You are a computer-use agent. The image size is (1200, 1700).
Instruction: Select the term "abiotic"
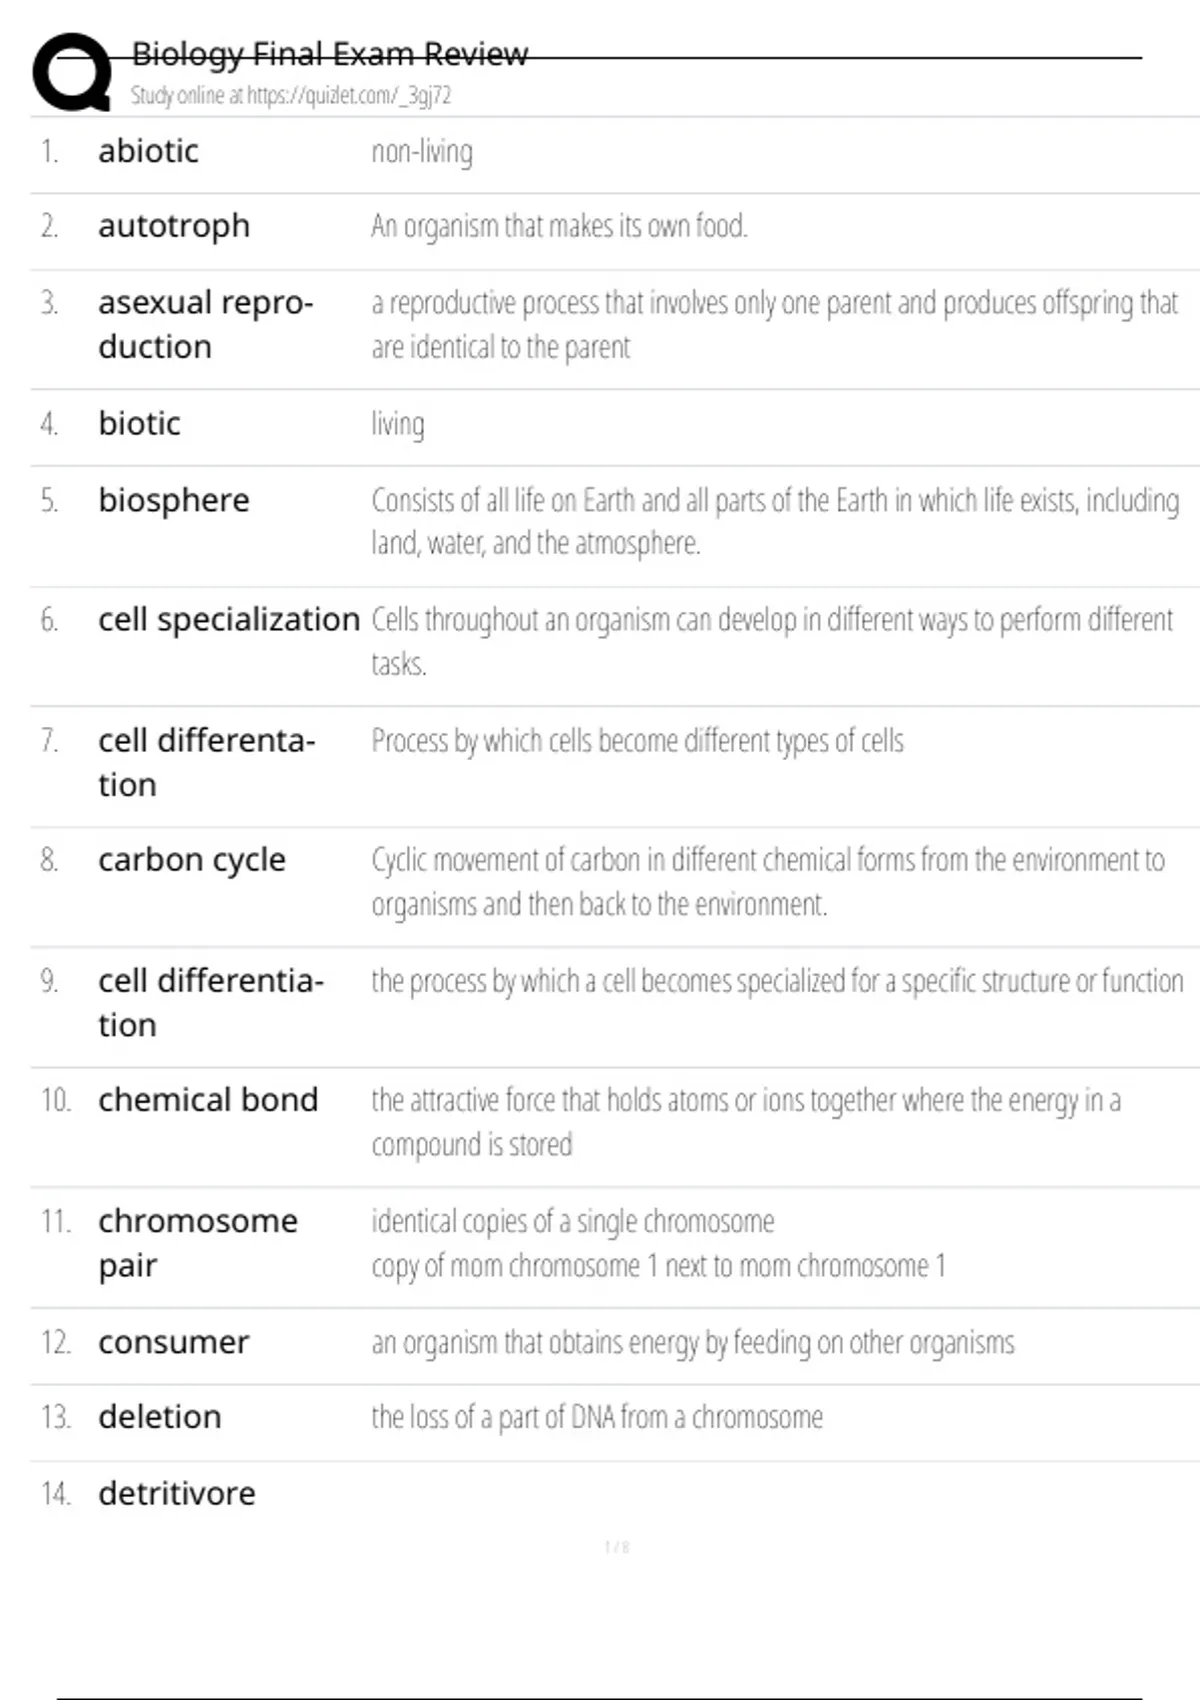[x=148, y=151]
